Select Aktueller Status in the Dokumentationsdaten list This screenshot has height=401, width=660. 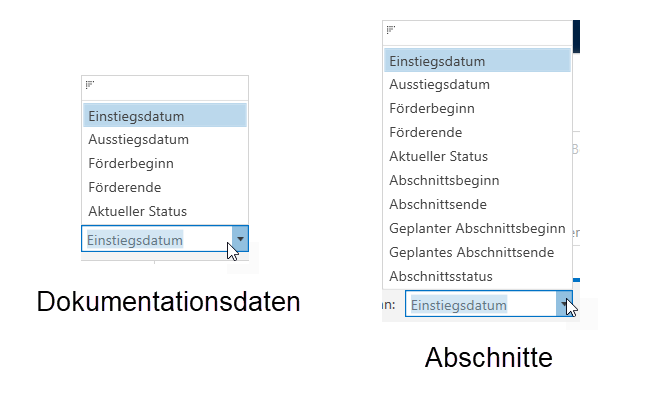137,211
